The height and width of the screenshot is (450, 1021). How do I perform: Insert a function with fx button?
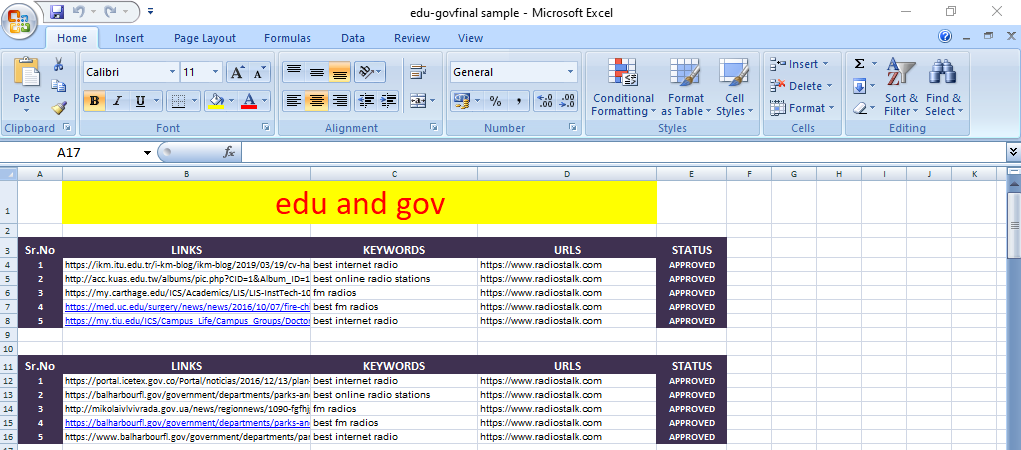(x=229, y=152)
